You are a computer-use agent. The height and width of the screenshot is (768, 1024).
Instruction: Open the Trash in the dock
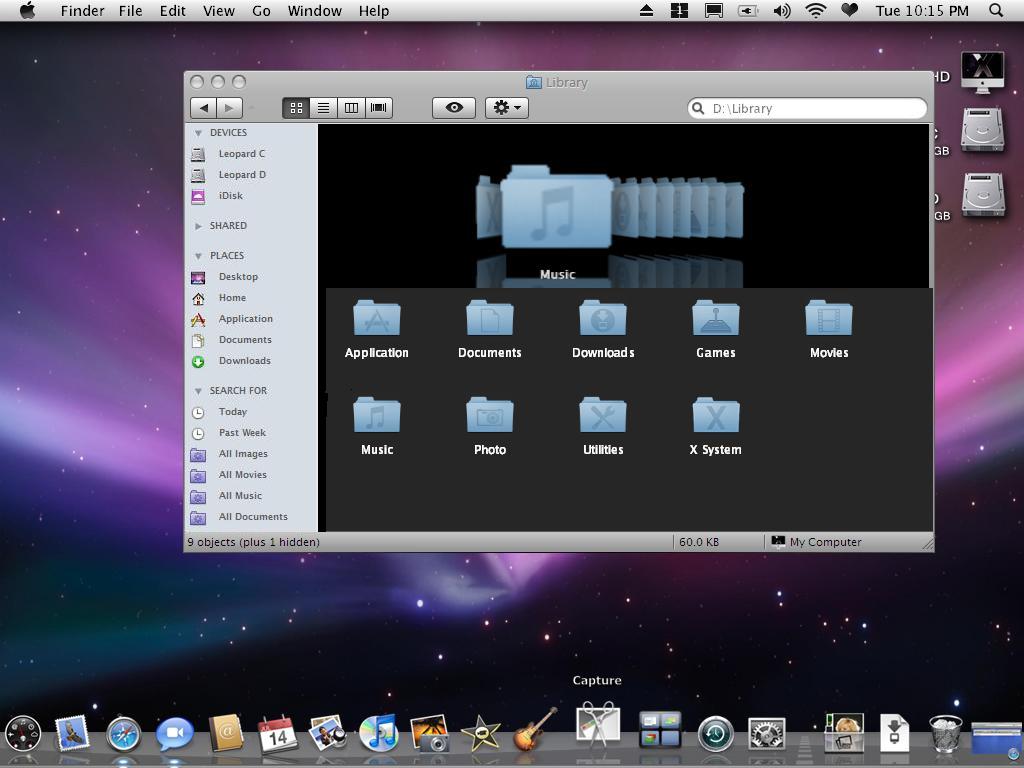point(946,734)
